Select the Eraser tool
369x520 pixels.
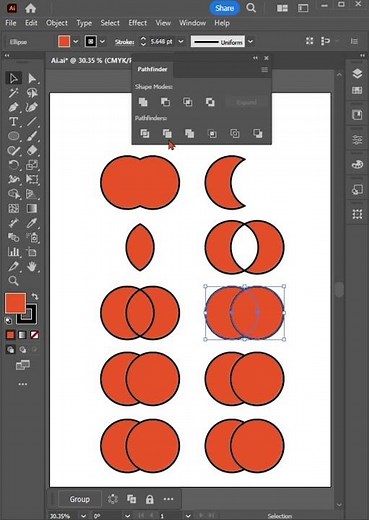tap(32, 151)
